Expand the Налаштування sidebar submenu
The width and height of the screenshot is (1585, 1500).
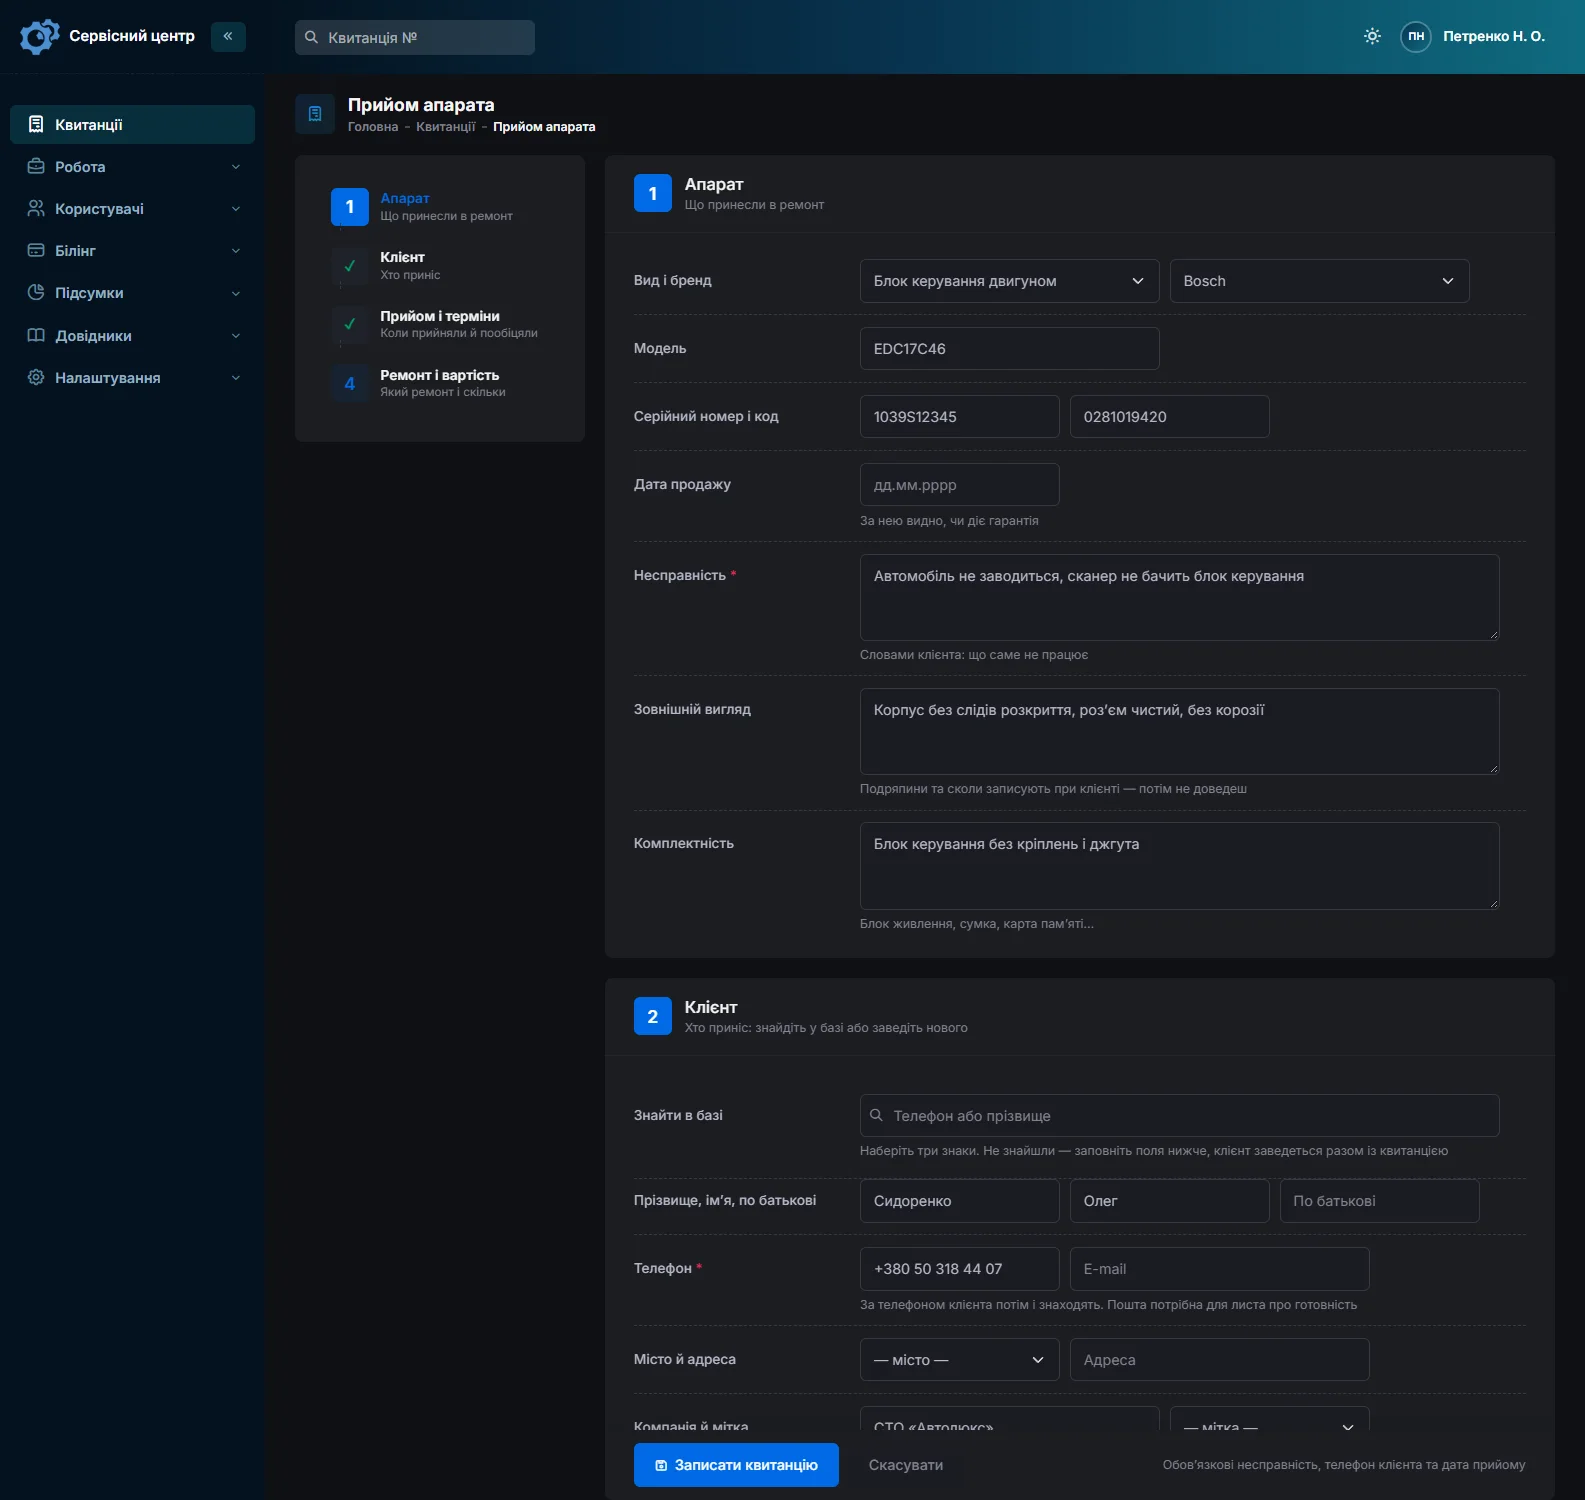point(236,378)
